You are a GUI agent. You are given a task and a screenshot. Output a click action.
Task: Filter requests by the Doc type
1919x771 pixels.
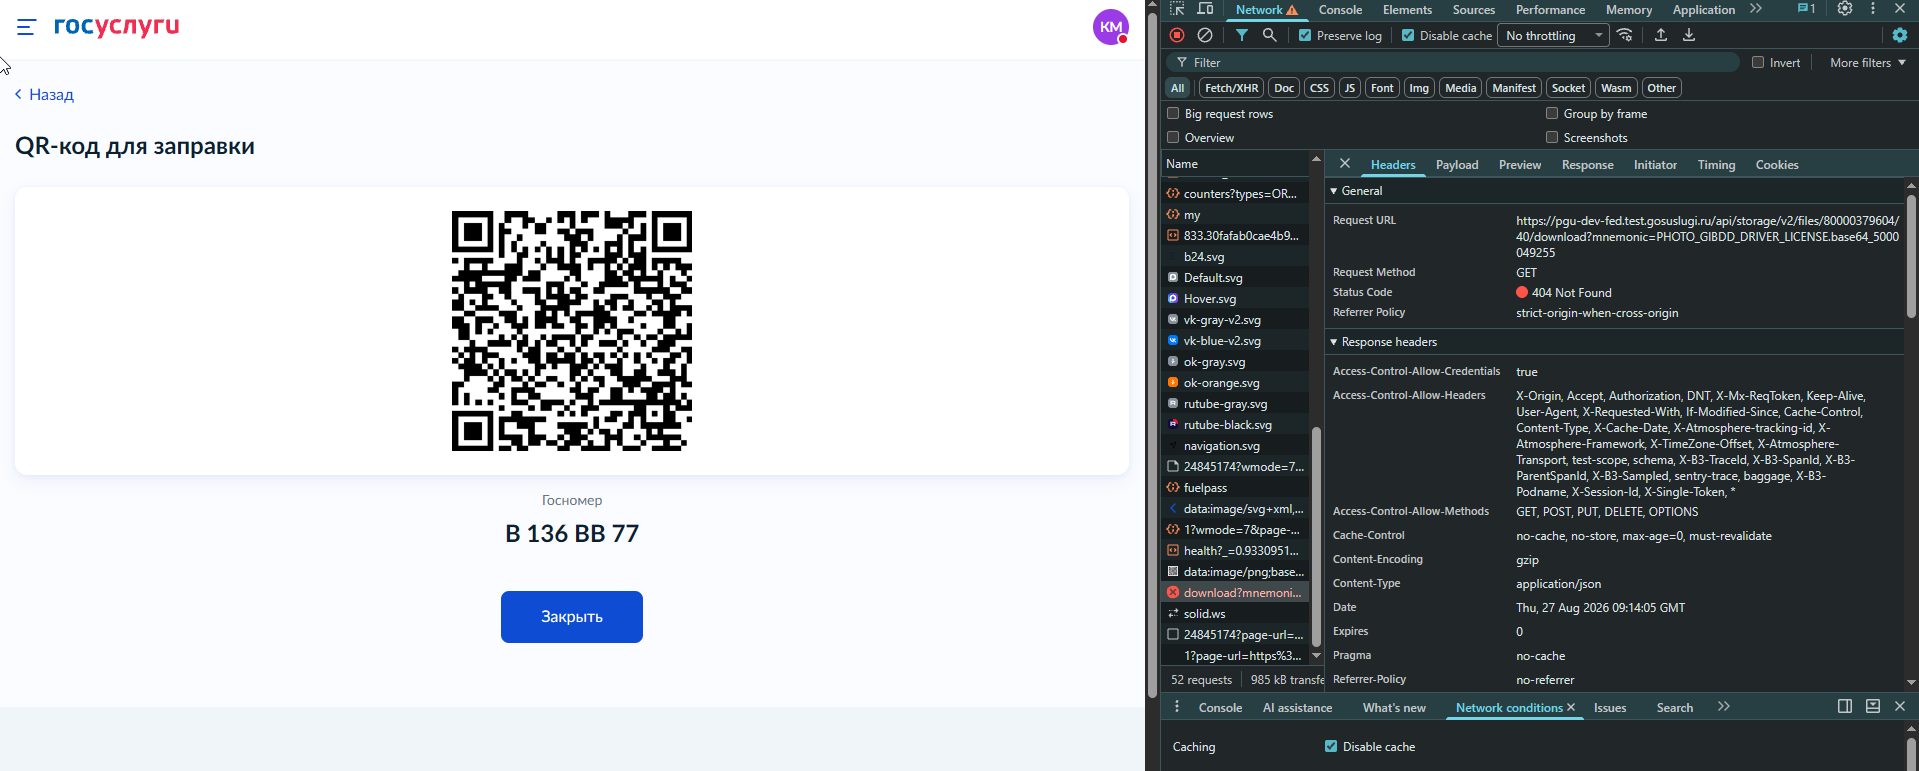(x=1284, y=88)
